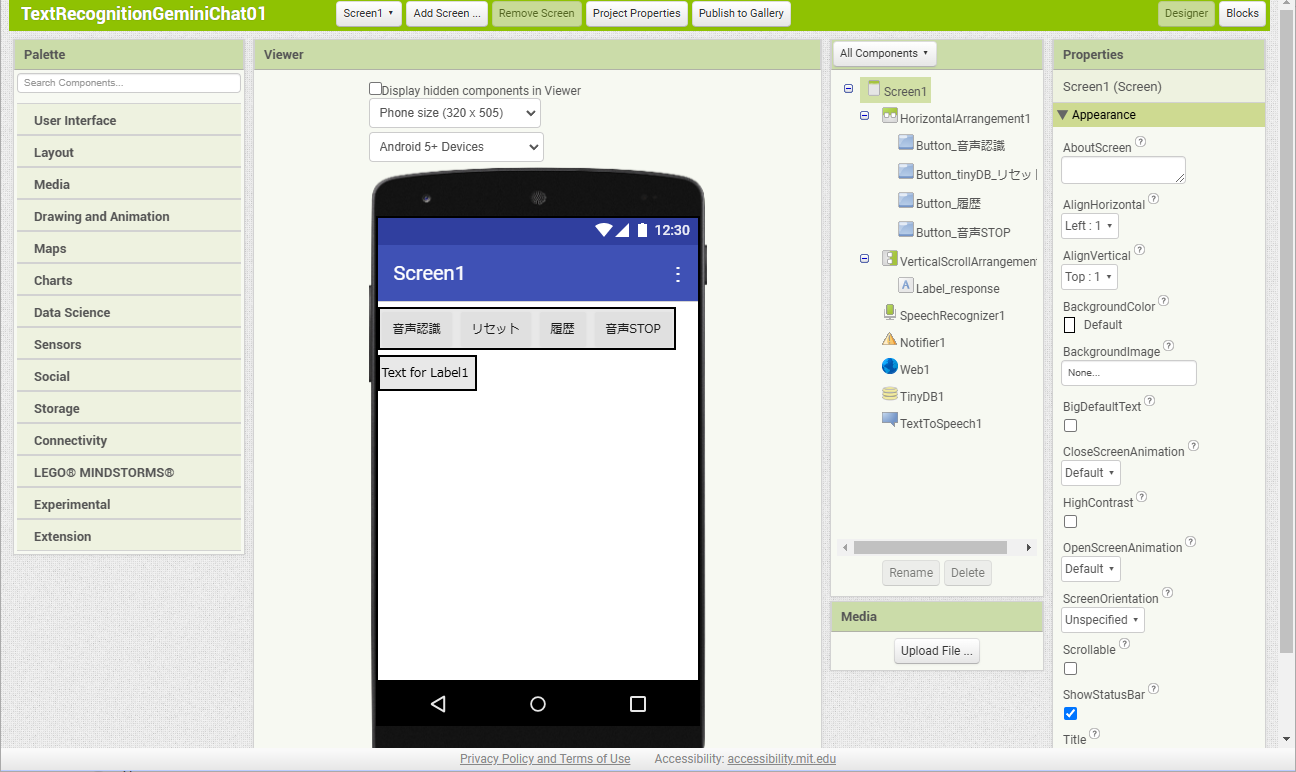Image resolution: width=1296 pixels, height=772 pixels.
Task: Click the Upload File button
Action: tap(937, 651)
